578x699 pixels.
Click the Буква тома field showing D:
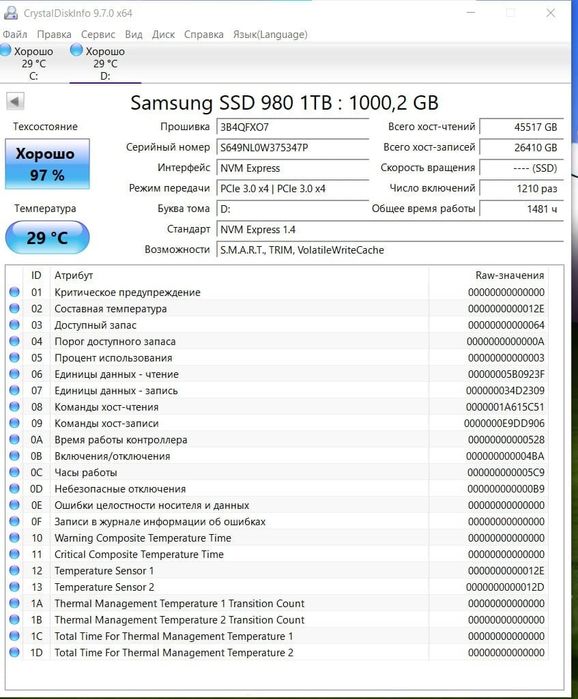click(x=293, y=209)
